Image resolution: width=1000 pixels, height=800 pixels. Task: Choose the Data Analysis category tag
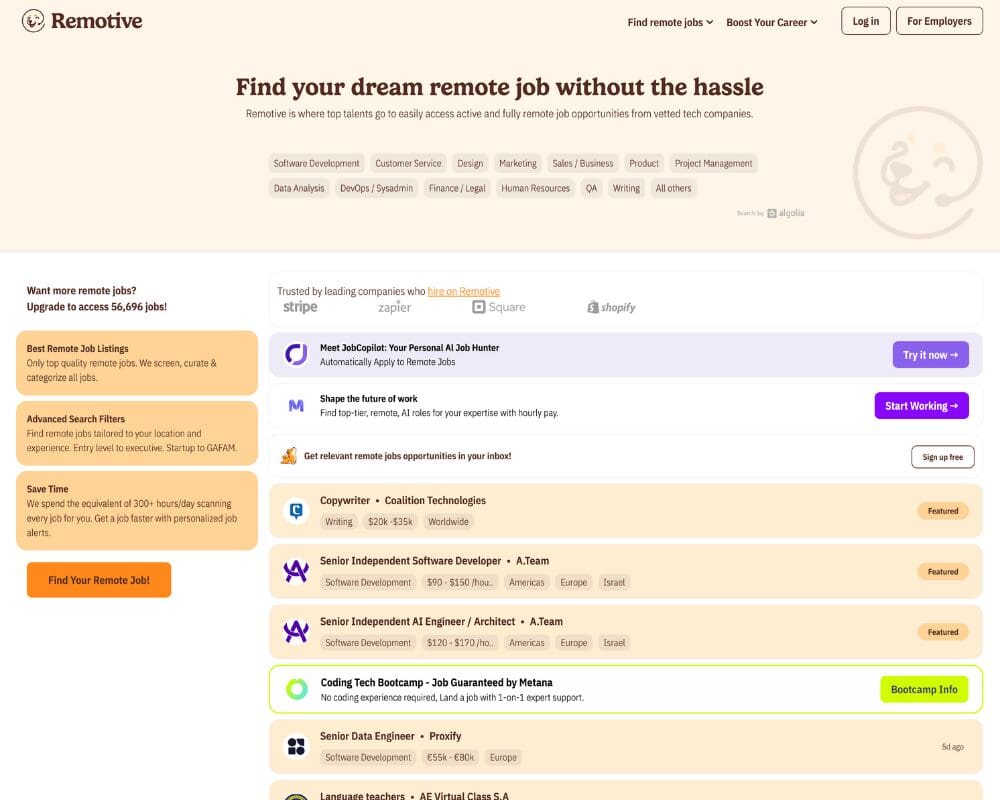click(299, 188)
